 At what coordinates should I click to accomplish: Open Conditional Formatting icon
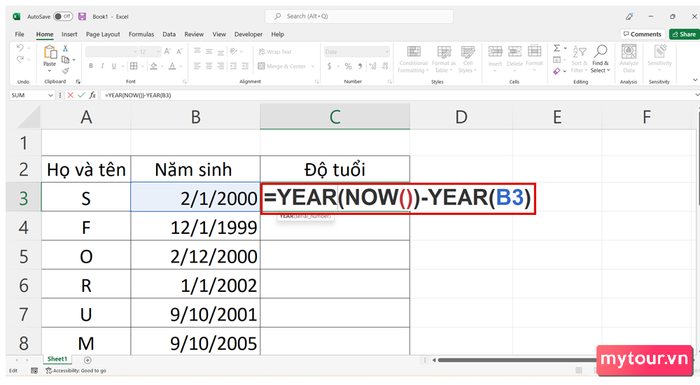(413, 52)
